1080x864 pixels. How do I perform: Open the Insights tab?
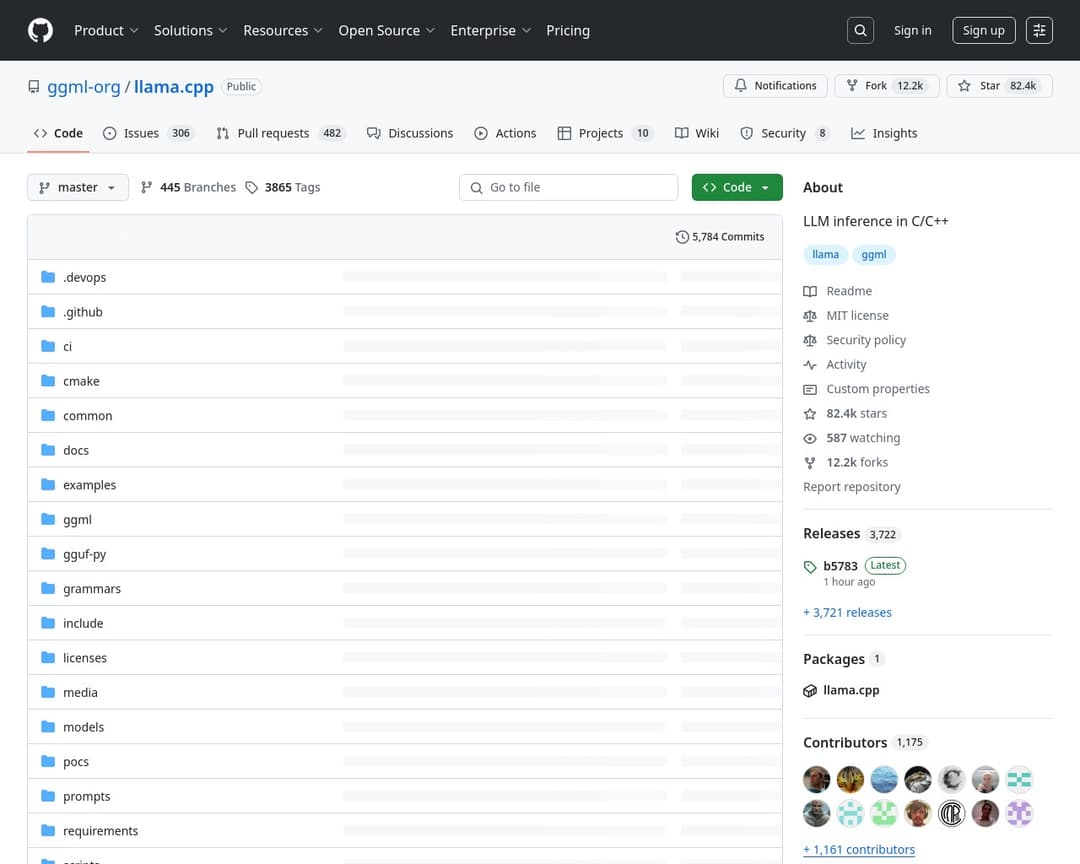pyautogui.click(x=884, y=133)
